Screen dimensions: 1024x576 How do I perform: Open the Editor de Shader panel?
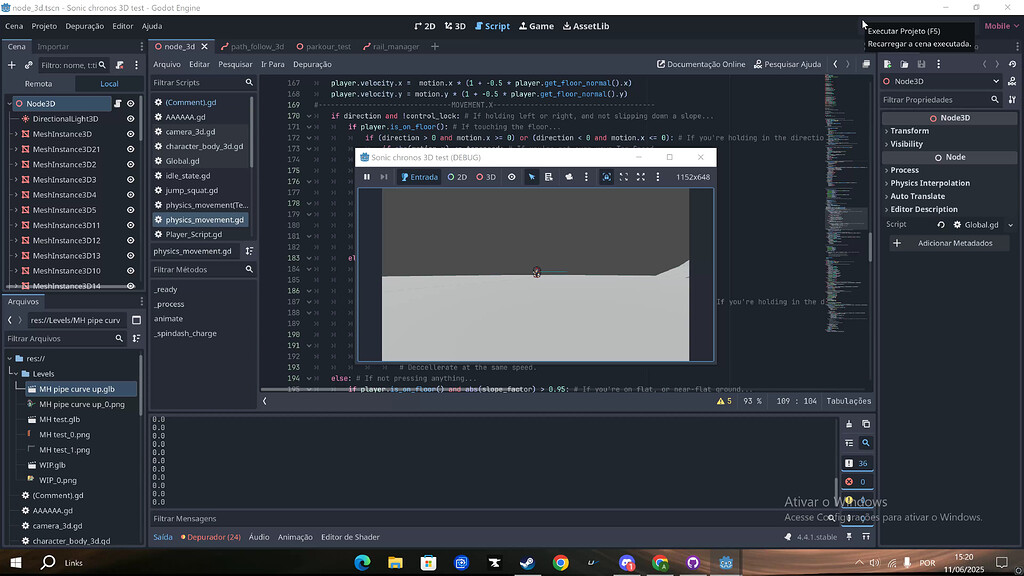coord(350,537)
